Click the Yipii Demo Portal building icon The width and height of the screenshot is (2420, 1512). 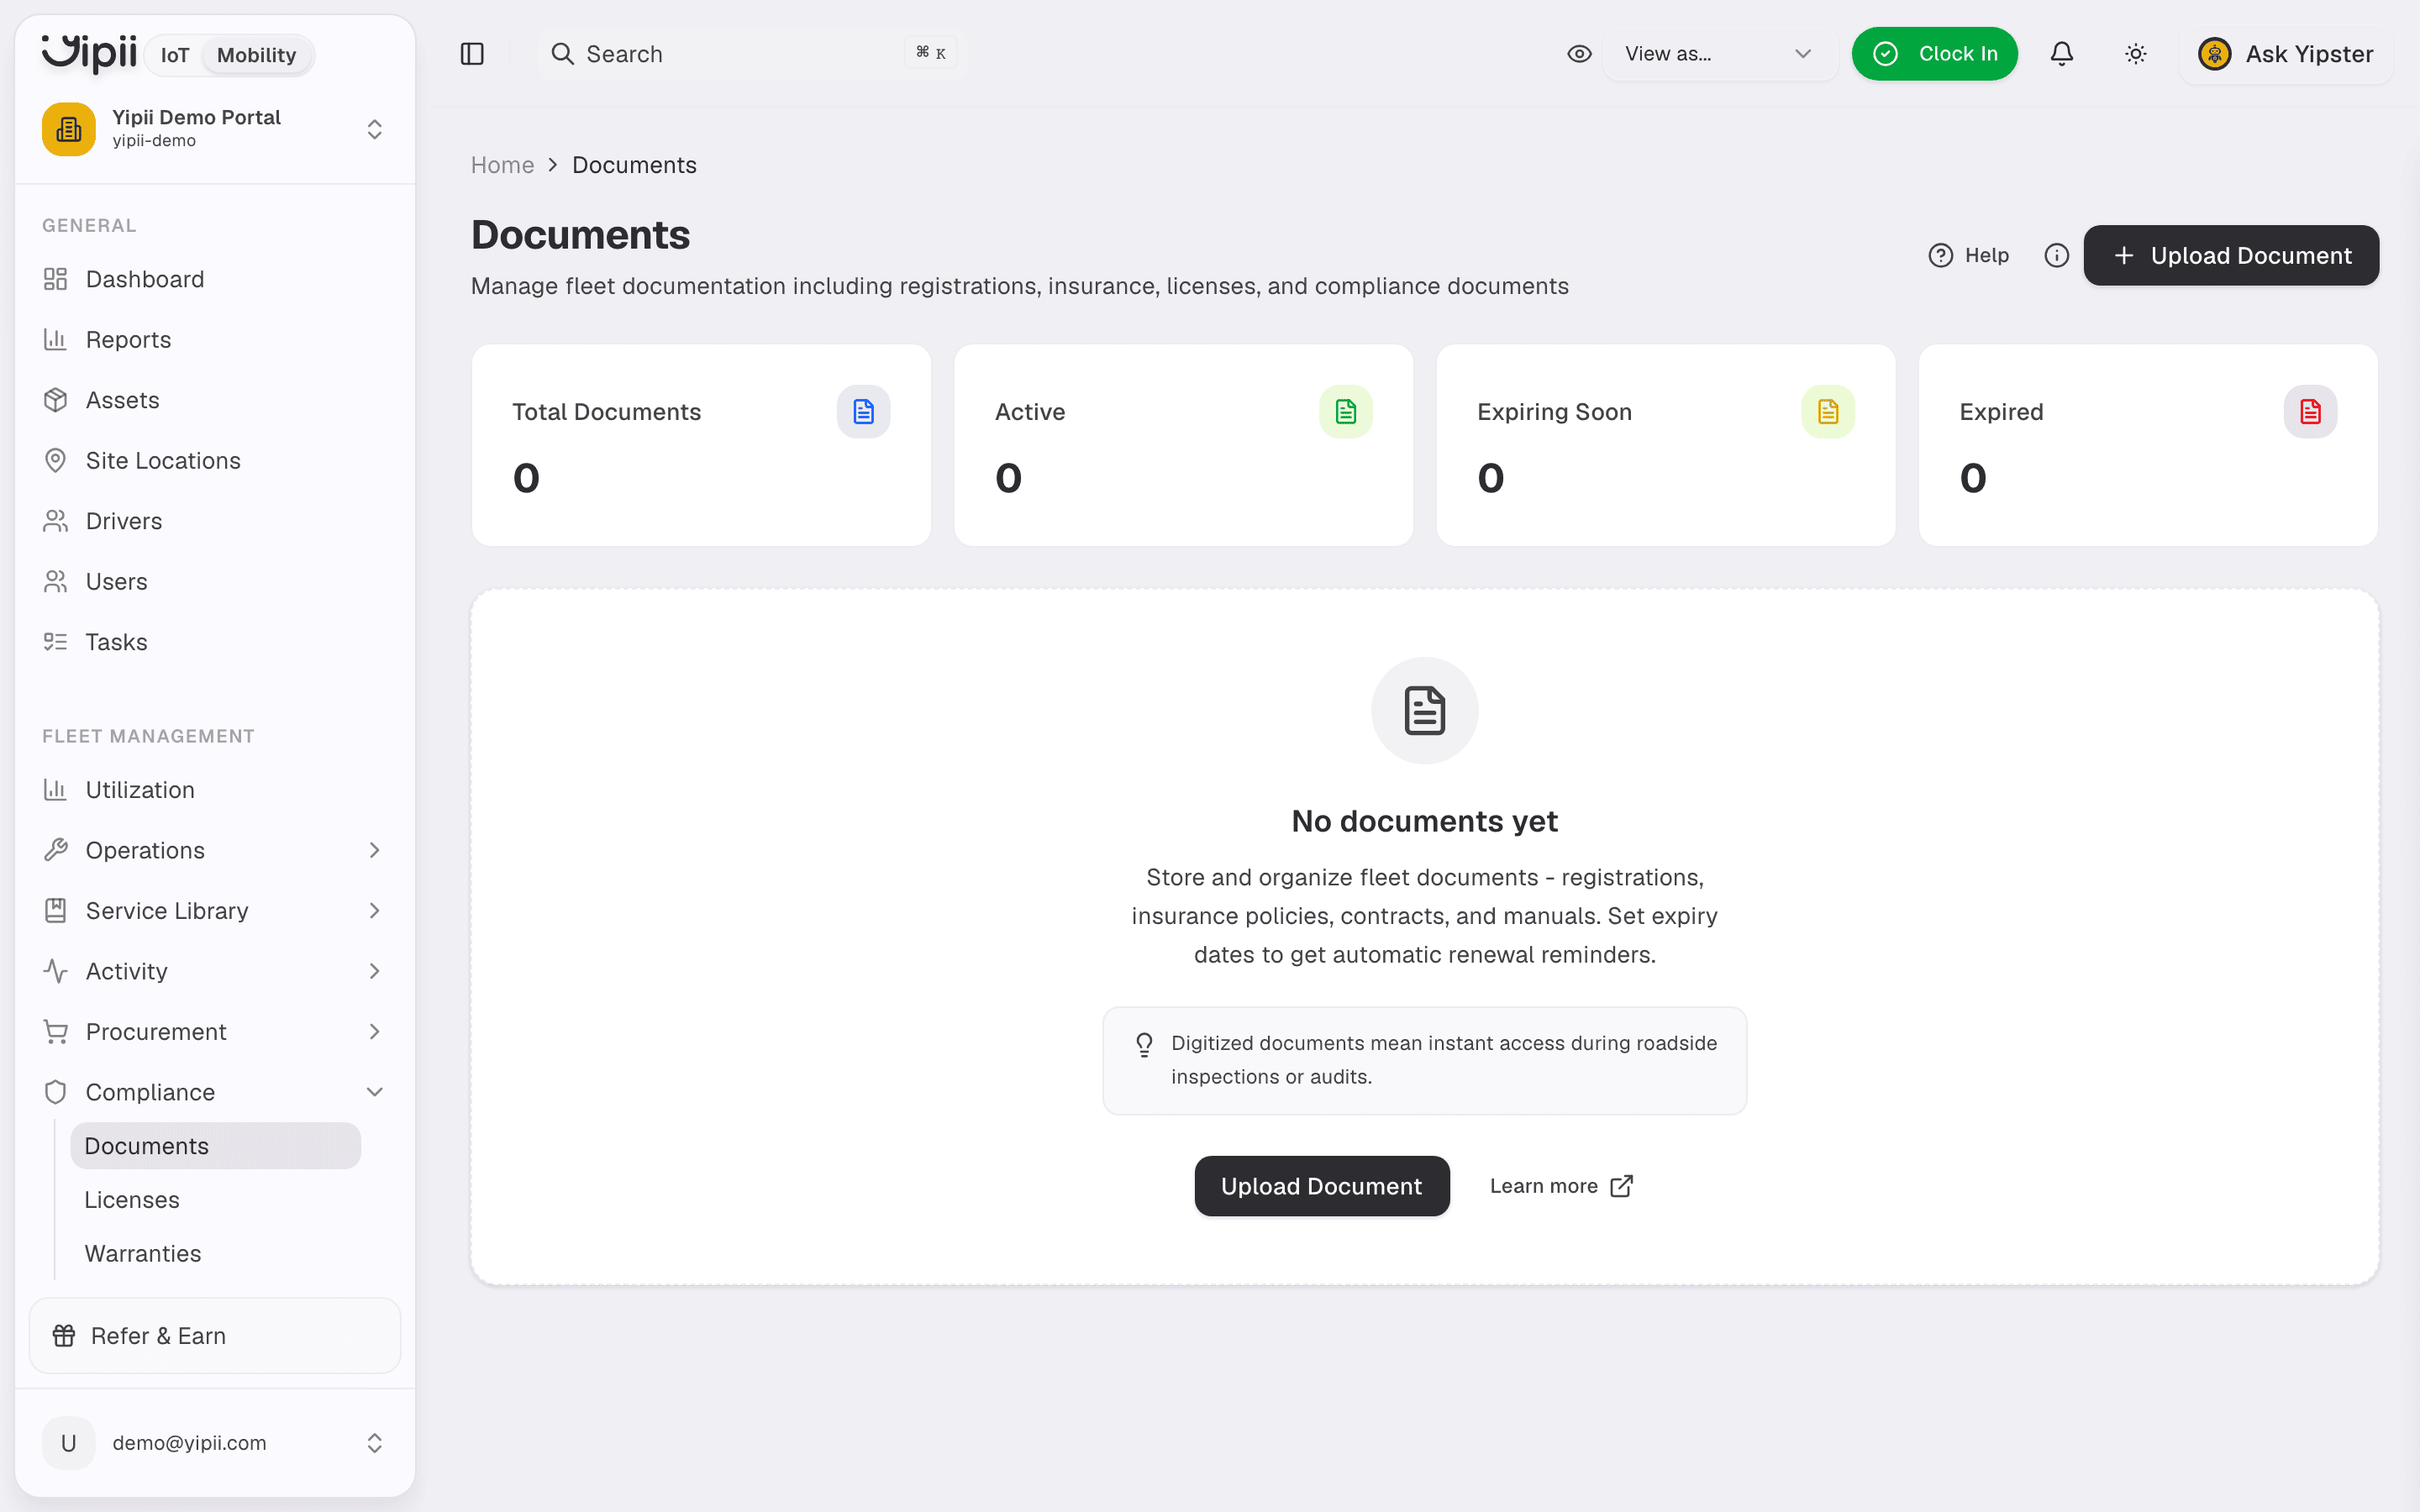69,129
